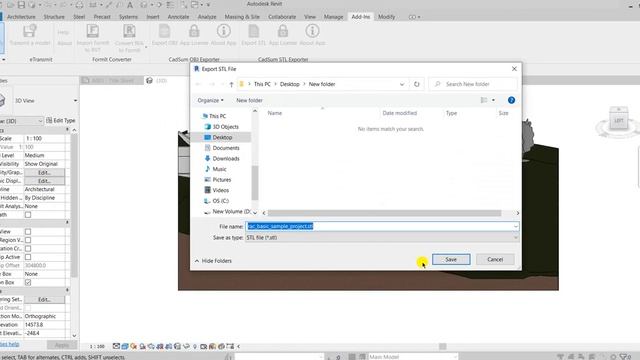Switch to the Architecture ribbon tab

point(21,17)
